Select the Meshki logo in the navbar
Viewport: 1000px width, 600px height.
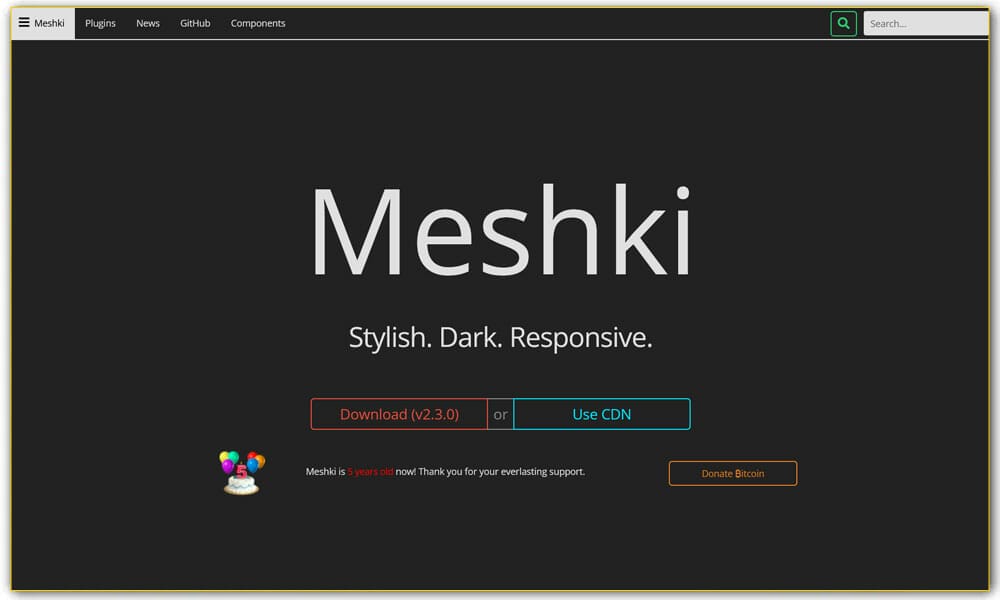[47, 23]
